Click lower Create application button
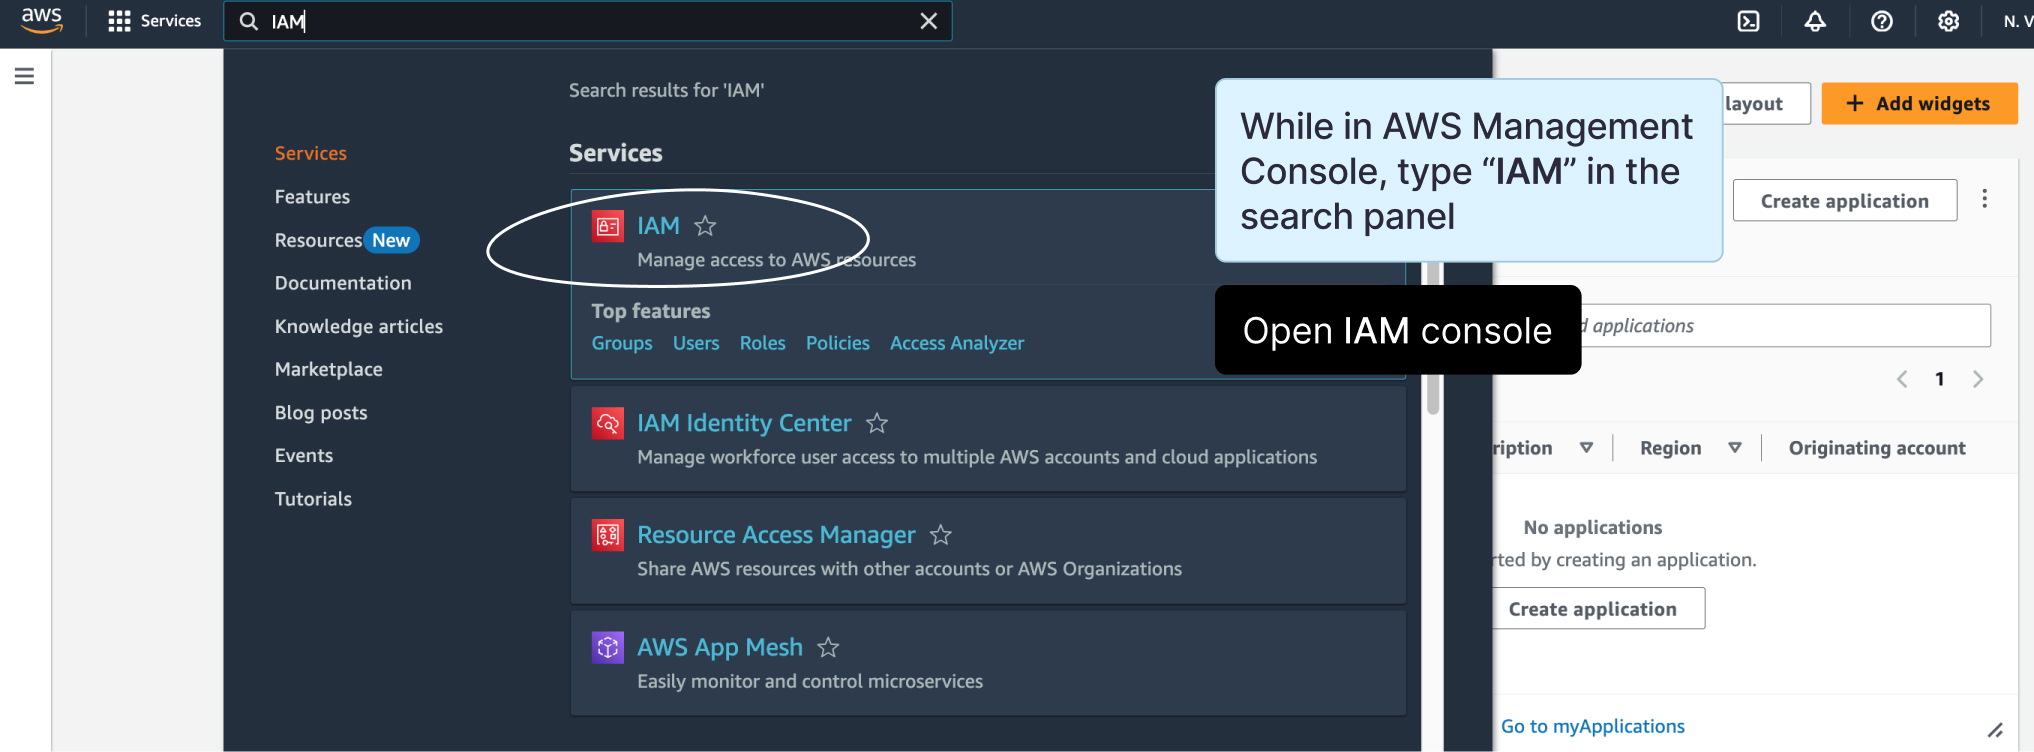The width and height of the screenshot is (2034, 752). 1598,609
